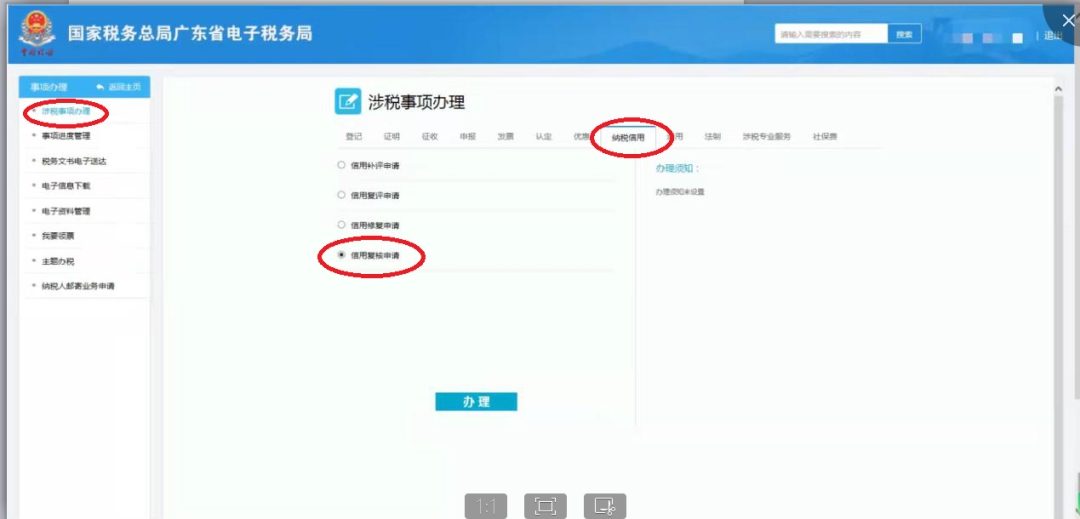Close the image viewer with the X
This screenshot has width=1080, height=519.
coord(1068,20)
